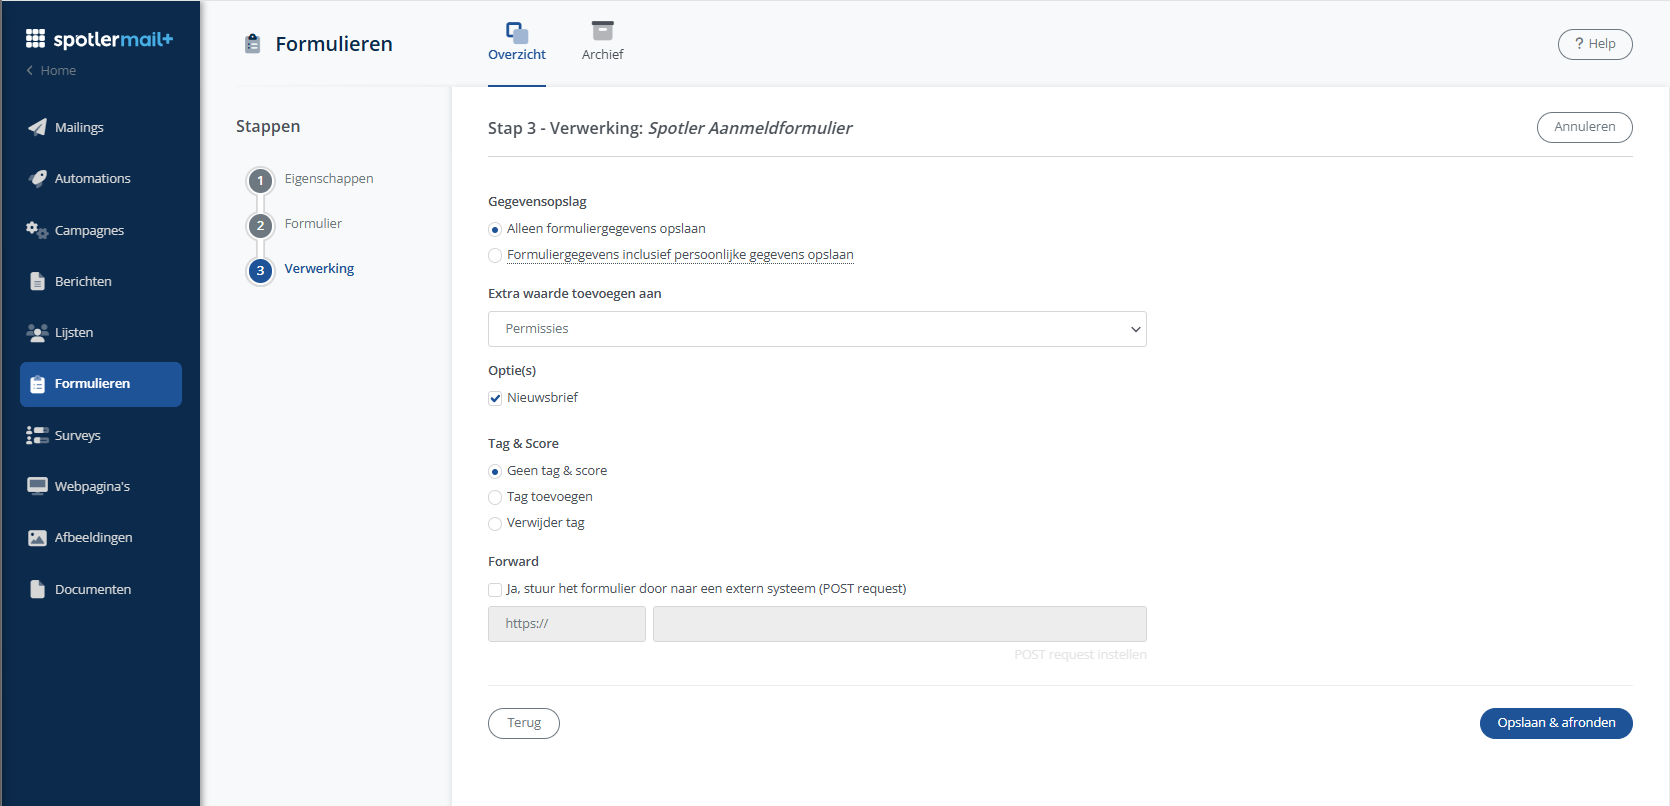Open Campagnes gears icon in sidebar

click(x=37, y=230)
